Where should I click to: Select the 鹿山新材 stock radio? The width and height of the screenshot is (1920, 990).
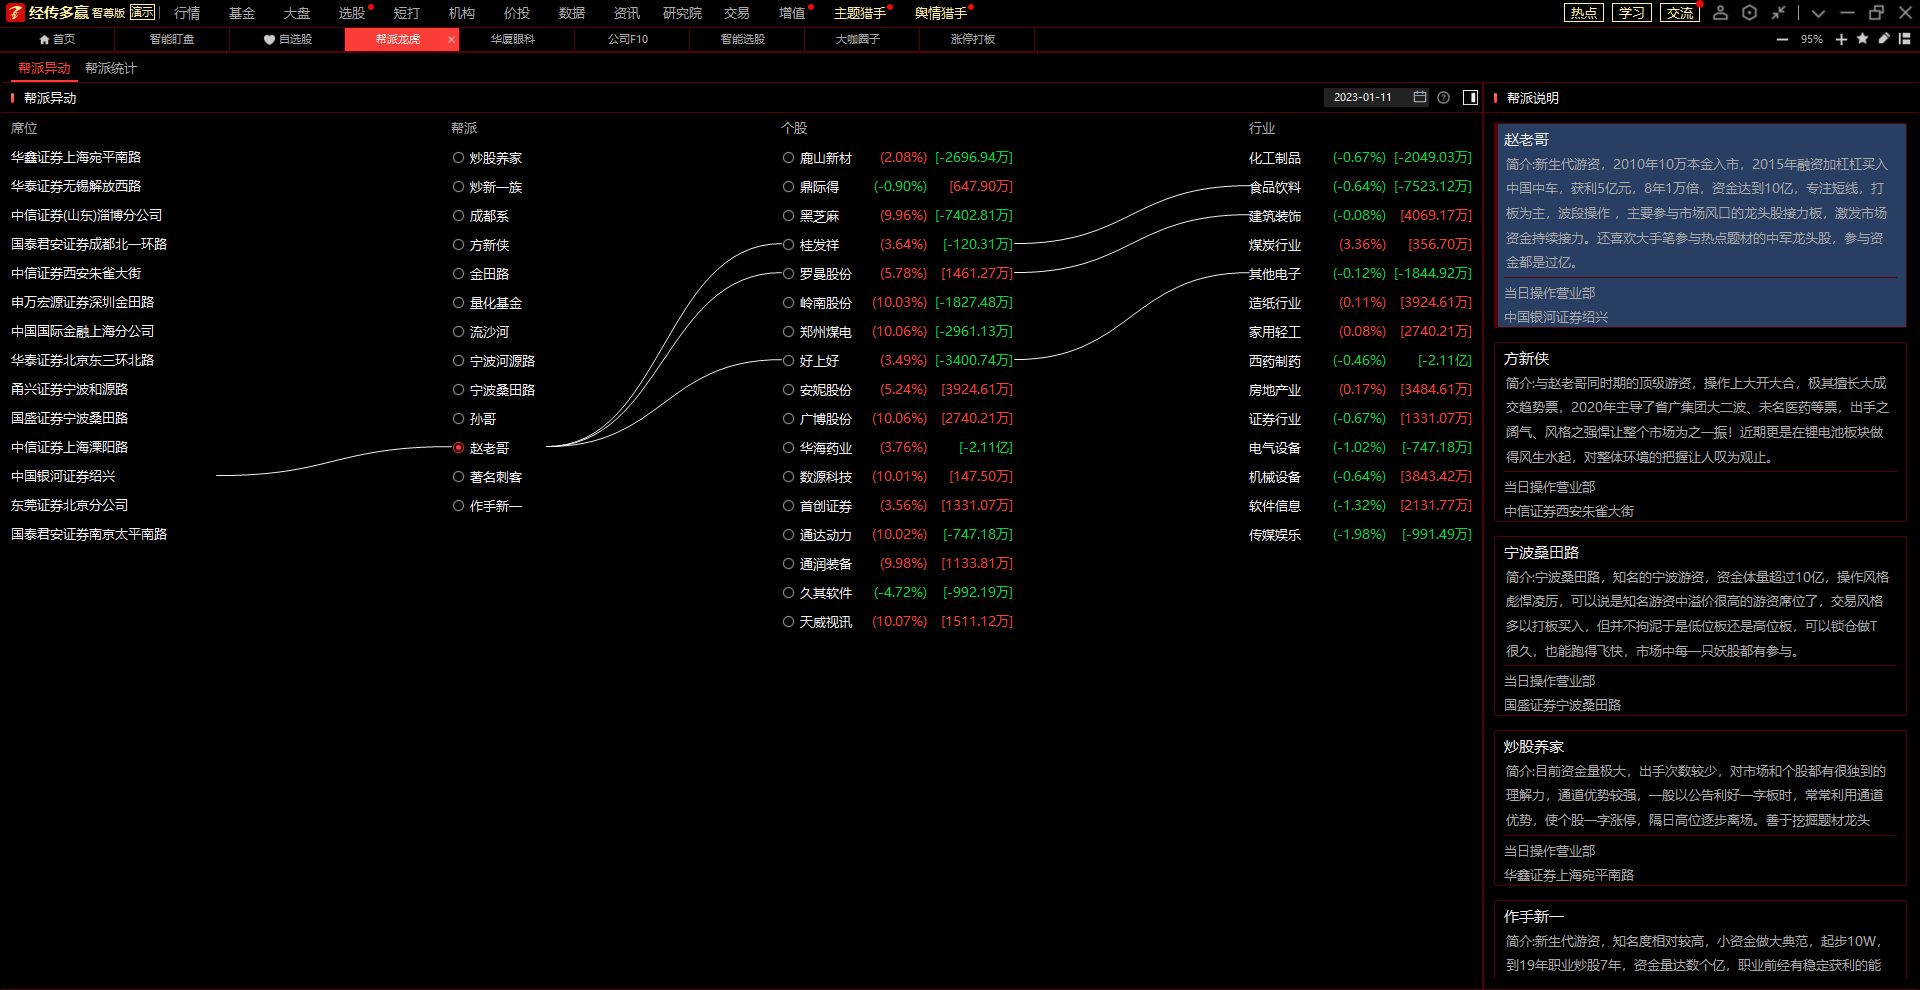(788, 158)
